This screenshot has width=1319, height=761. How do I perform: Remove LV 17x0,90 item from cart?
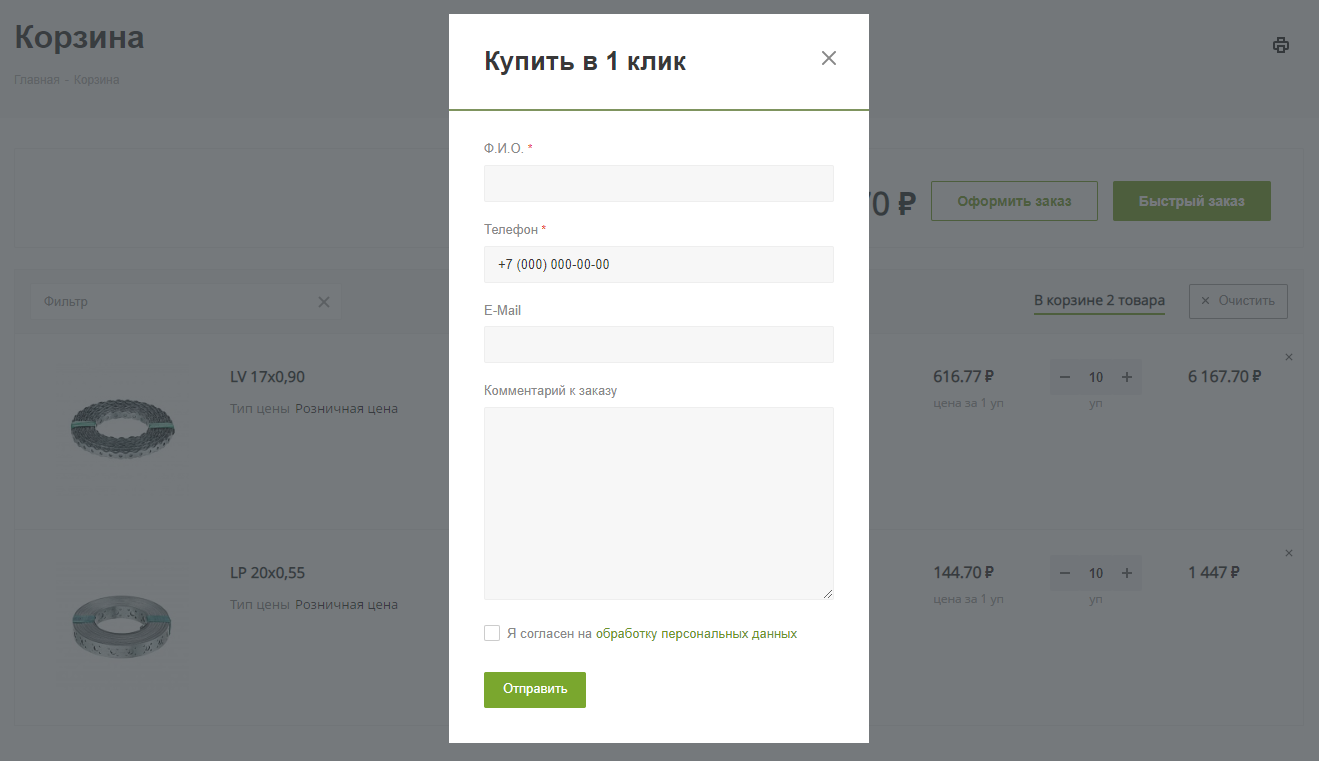tap(1288, 357)
